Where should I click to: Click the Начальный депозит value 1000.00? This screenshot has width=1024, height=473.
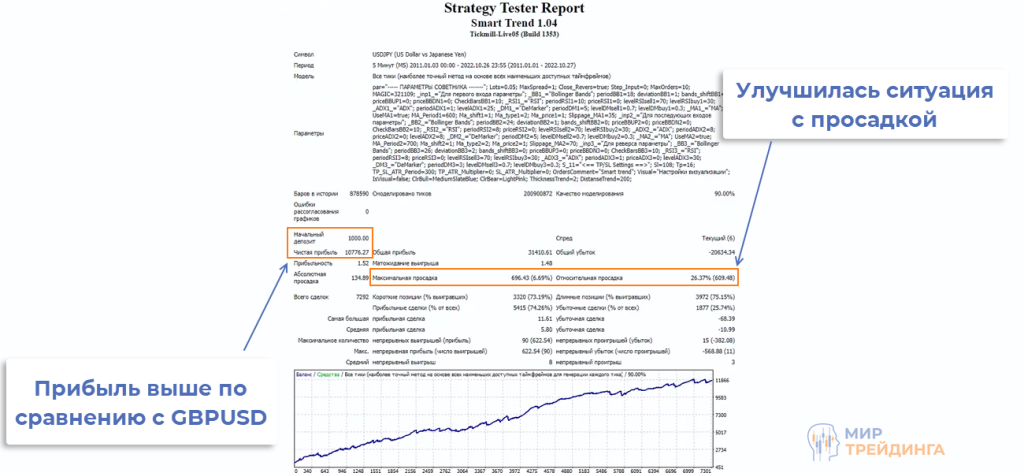(x=358, y=238)
